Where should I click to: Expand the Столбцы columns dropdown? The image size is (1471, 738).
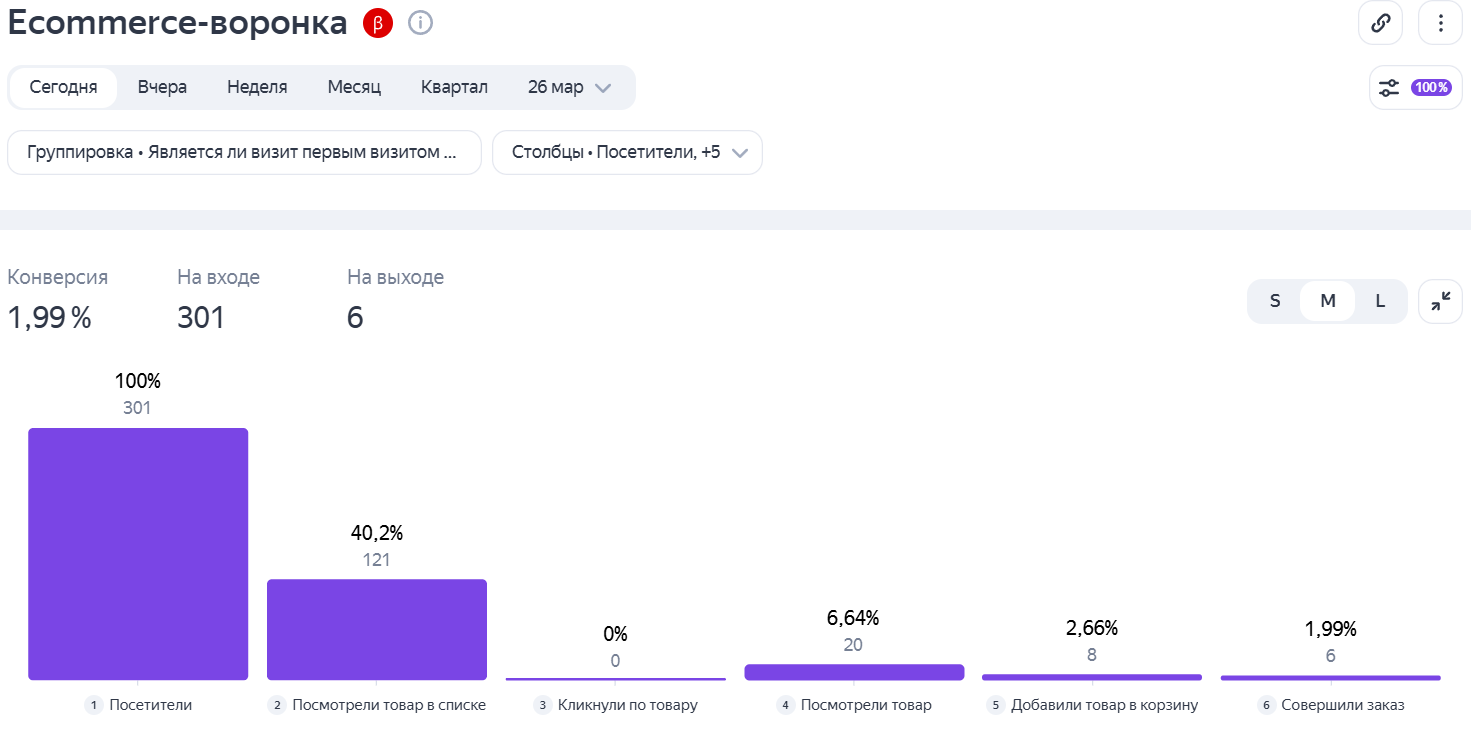tap(627, 152)
